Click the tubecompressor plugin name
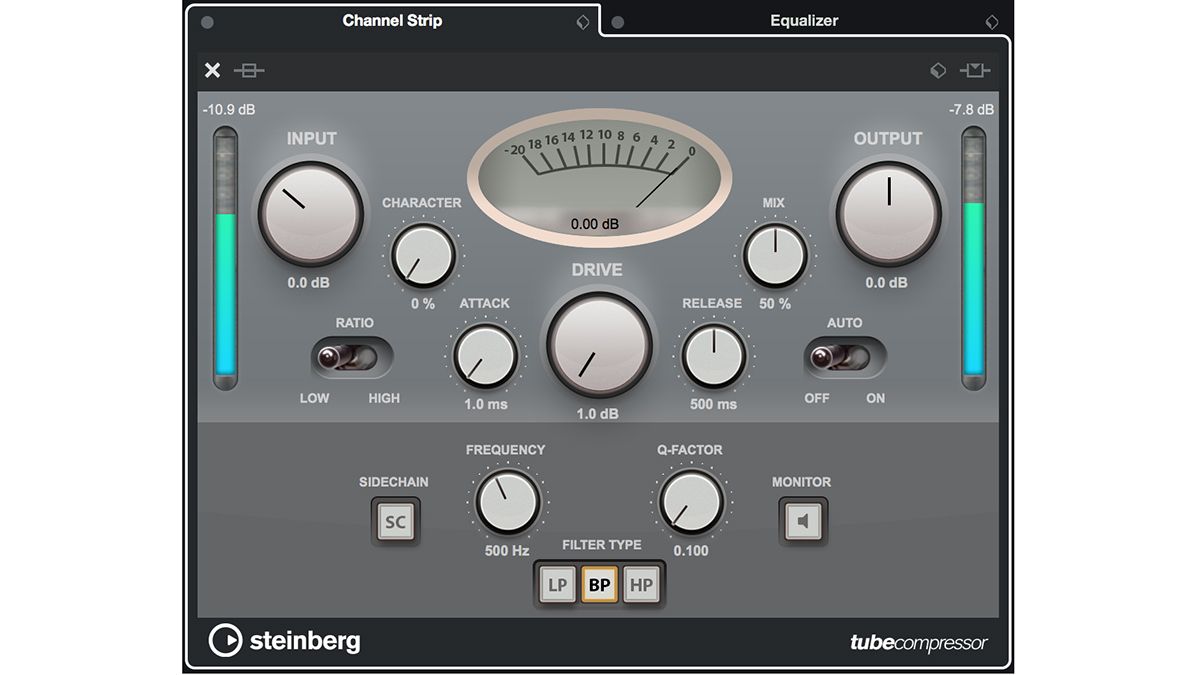 click(x=918, y=643)
